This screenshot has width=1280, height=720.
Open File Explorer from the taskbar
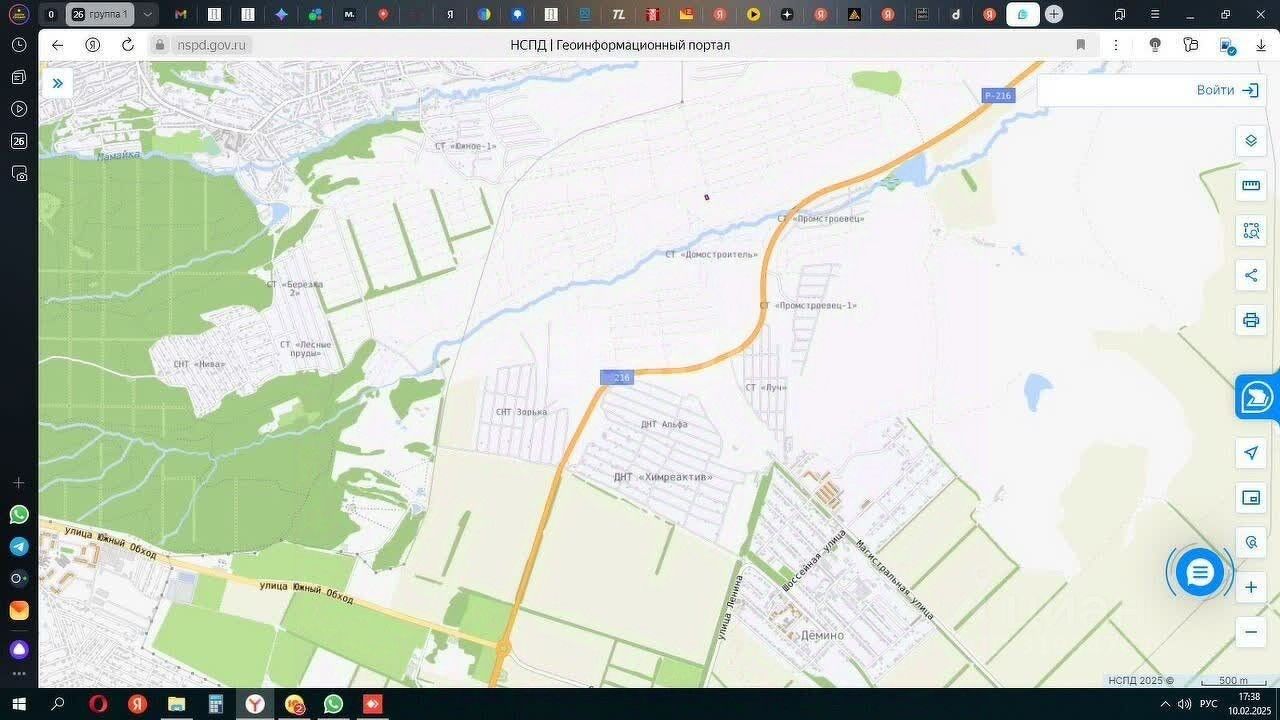tap(176, 704)
